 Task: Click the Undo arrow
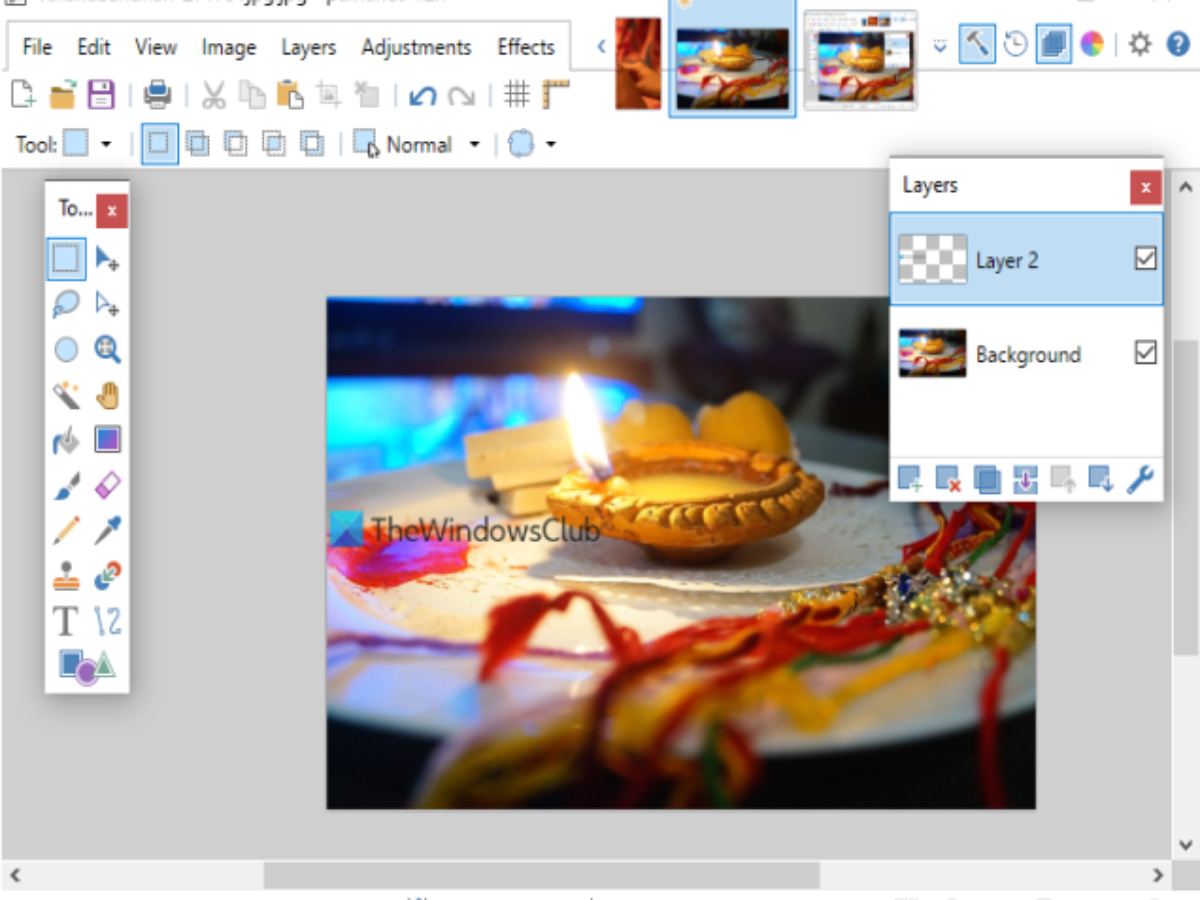coord(423,96)
